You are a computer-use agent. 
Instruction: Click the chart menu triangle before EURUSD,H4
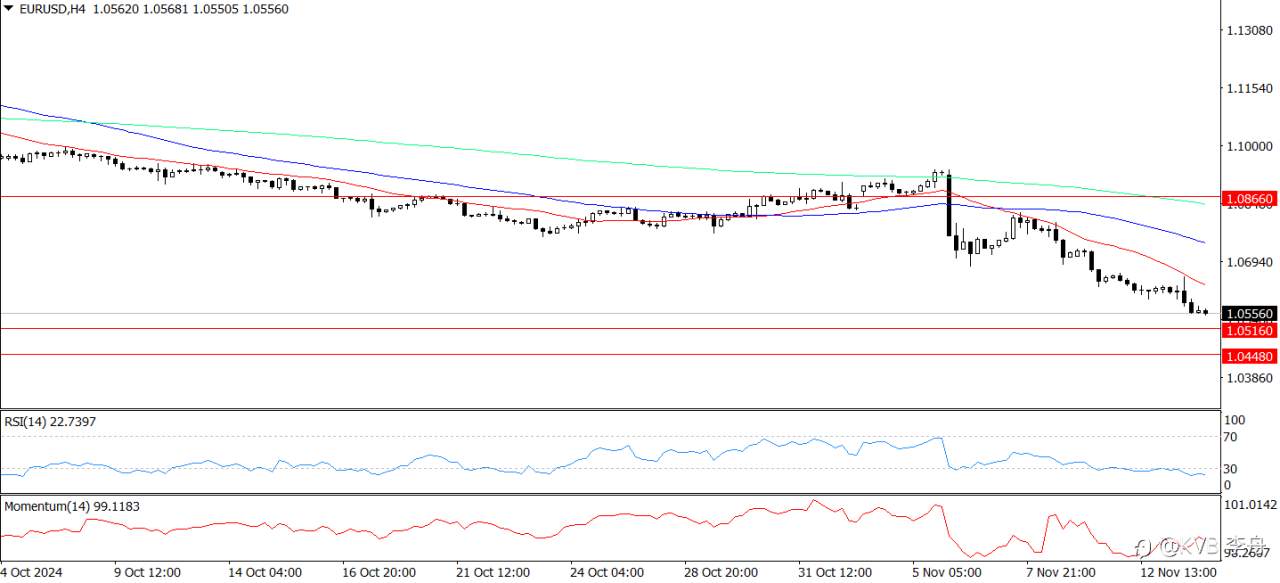click(8, 8)
